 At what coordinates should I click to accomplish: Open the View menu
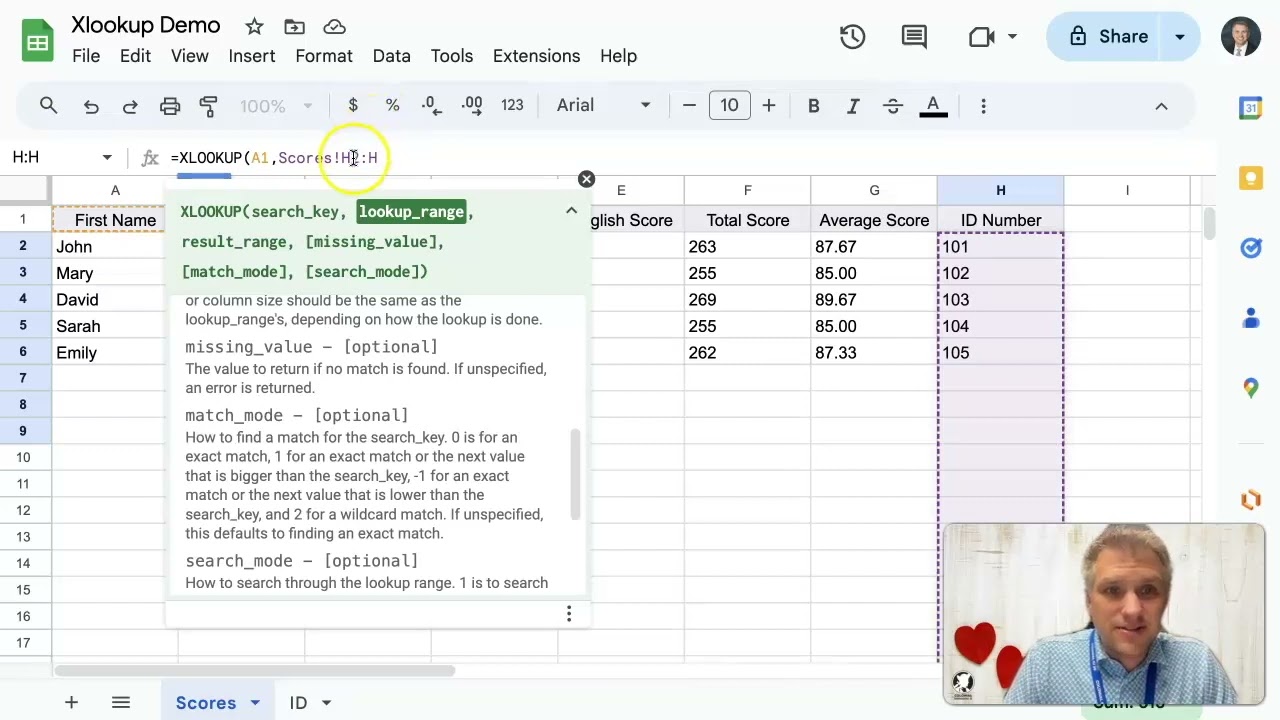[x=189, y=56]
